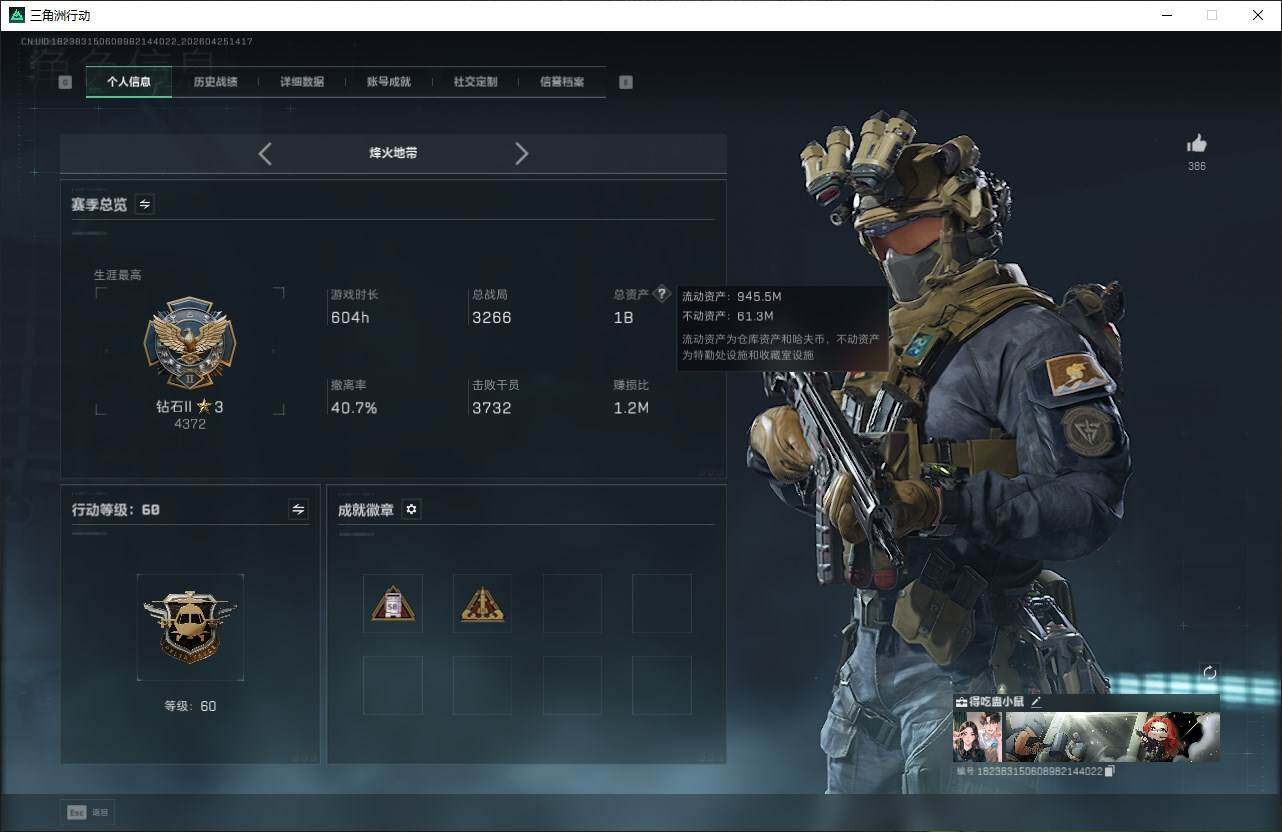
Task: Select the first achievement badge with the card emblem
Action: [392, 603]
